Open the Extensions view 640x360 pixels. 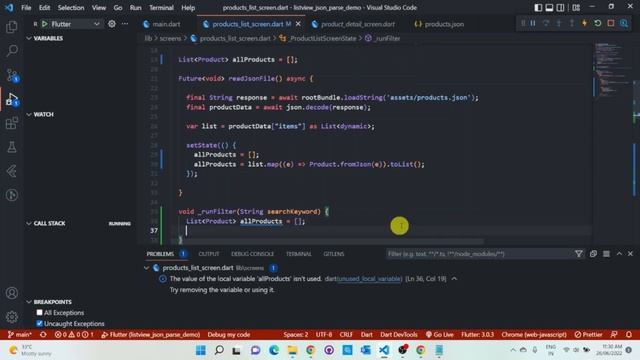12,123
